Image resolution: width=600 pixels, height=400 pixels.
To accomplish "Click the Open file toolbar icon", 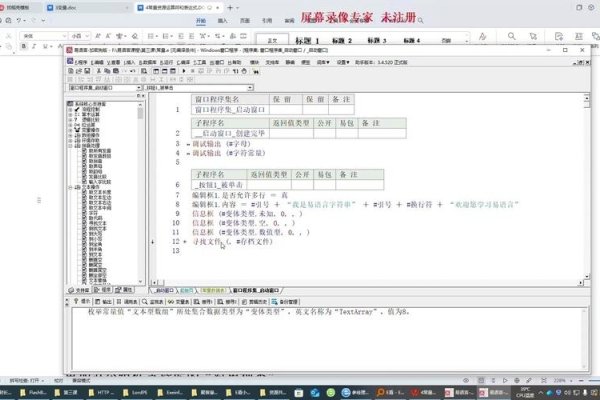I will (79, 71).
